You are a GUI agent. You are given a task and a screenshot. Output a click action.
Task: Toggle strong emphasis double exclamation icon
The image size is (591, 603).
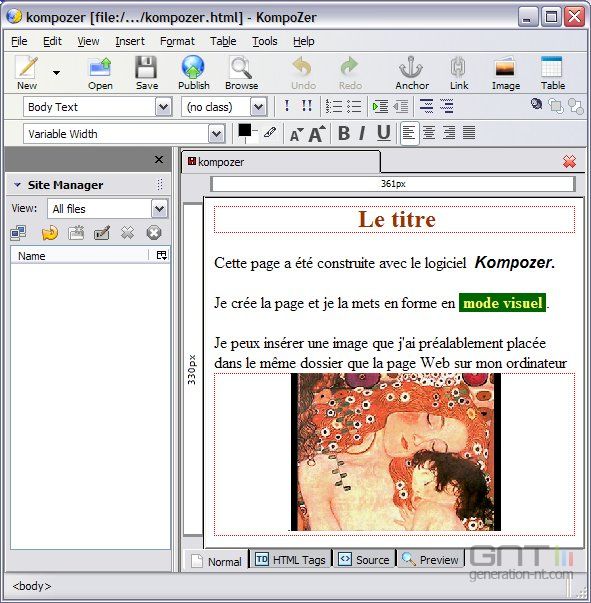coord(306,106)
